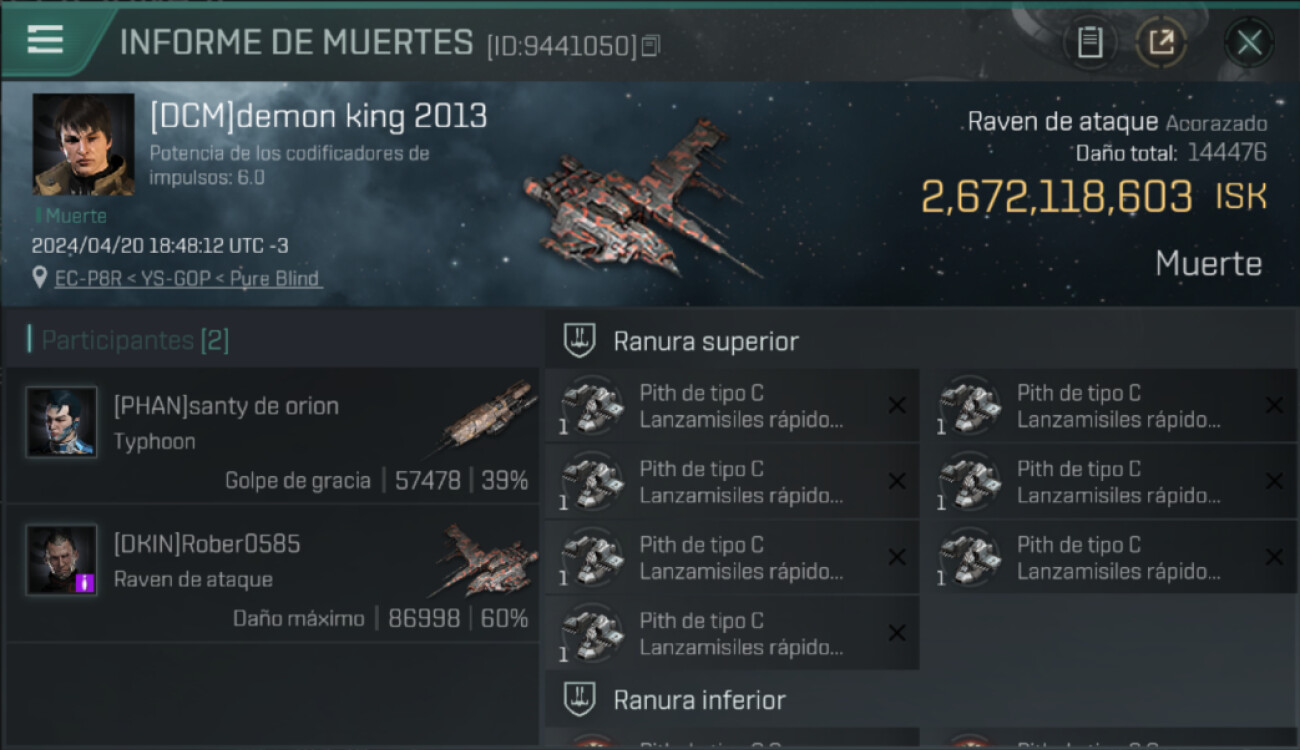Screen dimensions: 1300x750
Task: Click X on top-right Pith launcher
Action: tap(1274, 405)
